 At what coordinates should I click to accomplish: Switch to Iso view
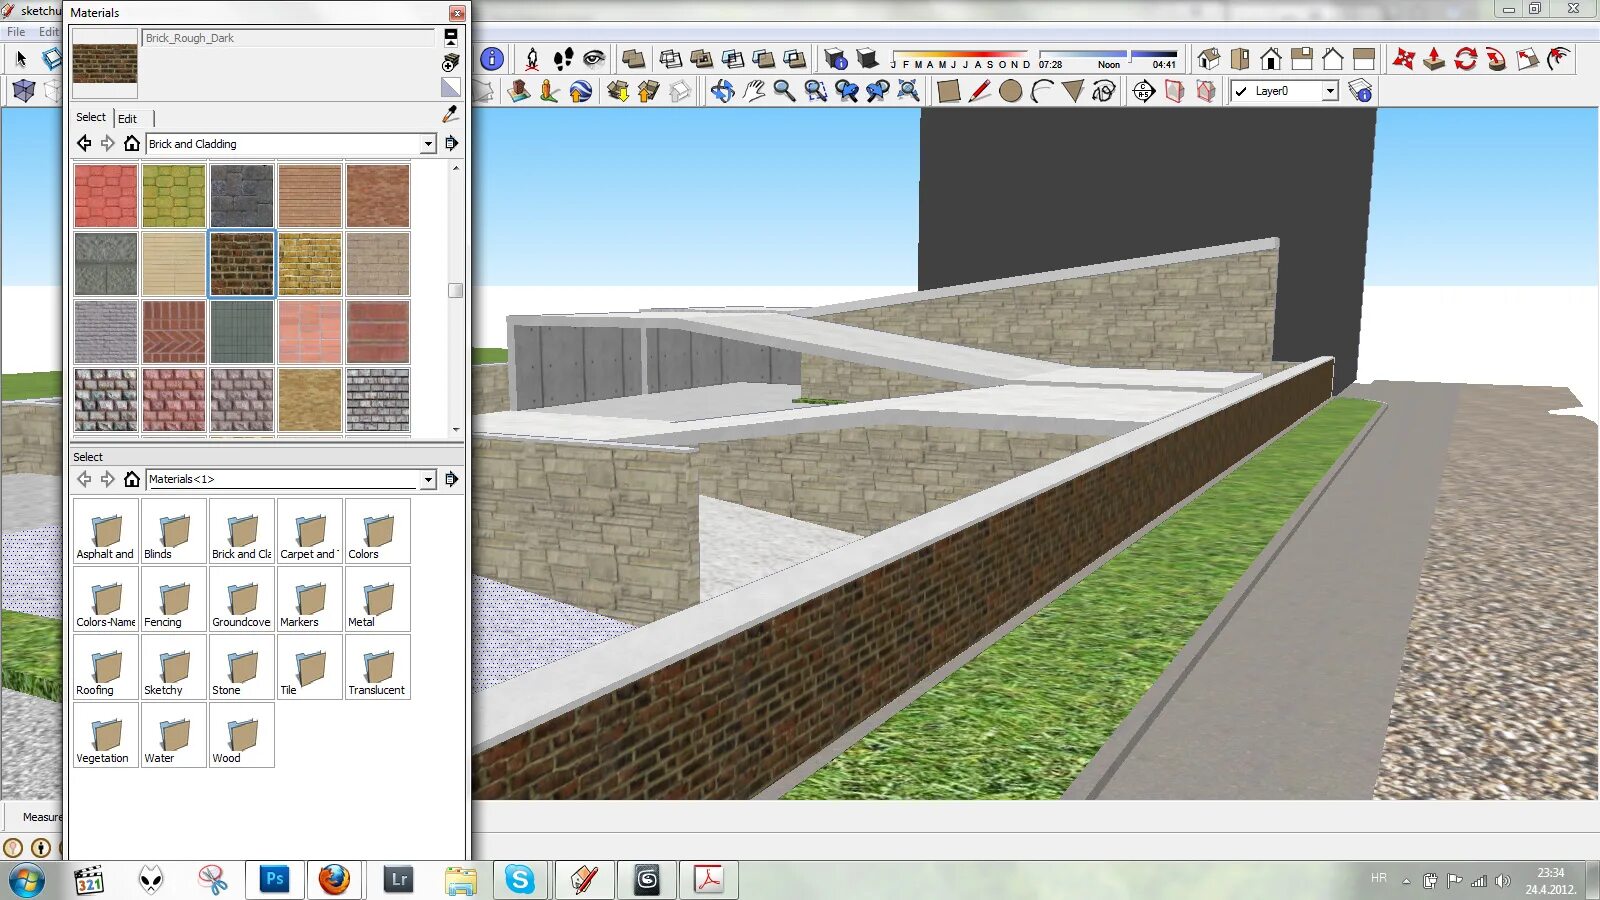(x=1209, y=59)
